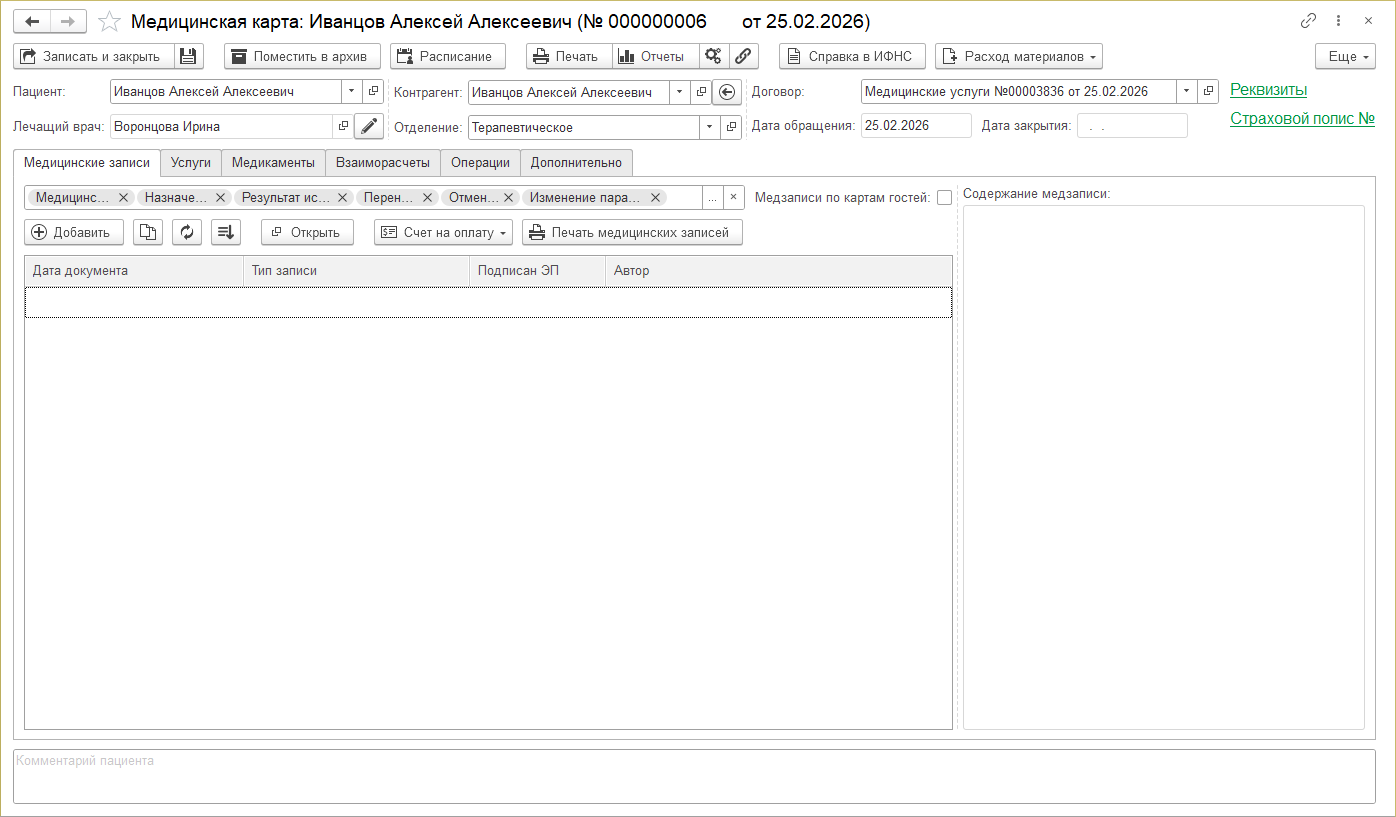1396x817 pixels.
Task: Click the circled left arrow next to Контрагент
Action: [727, 92]
